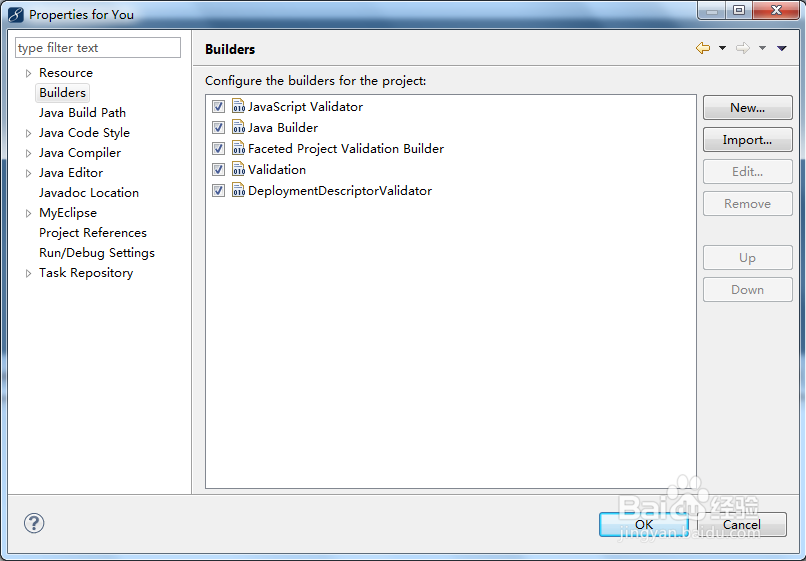Image resolution: width=806 pixels, height=561 pixels.
Task: Open the back history dropdown arrow
Action: click(x=722, y=48)
